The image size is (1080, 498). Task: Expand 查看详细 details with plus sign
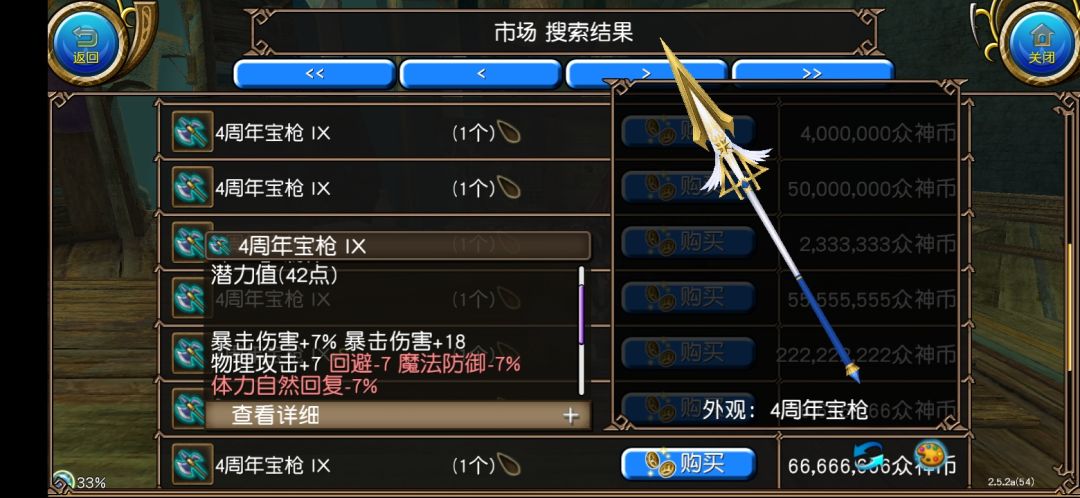[570, 415]
